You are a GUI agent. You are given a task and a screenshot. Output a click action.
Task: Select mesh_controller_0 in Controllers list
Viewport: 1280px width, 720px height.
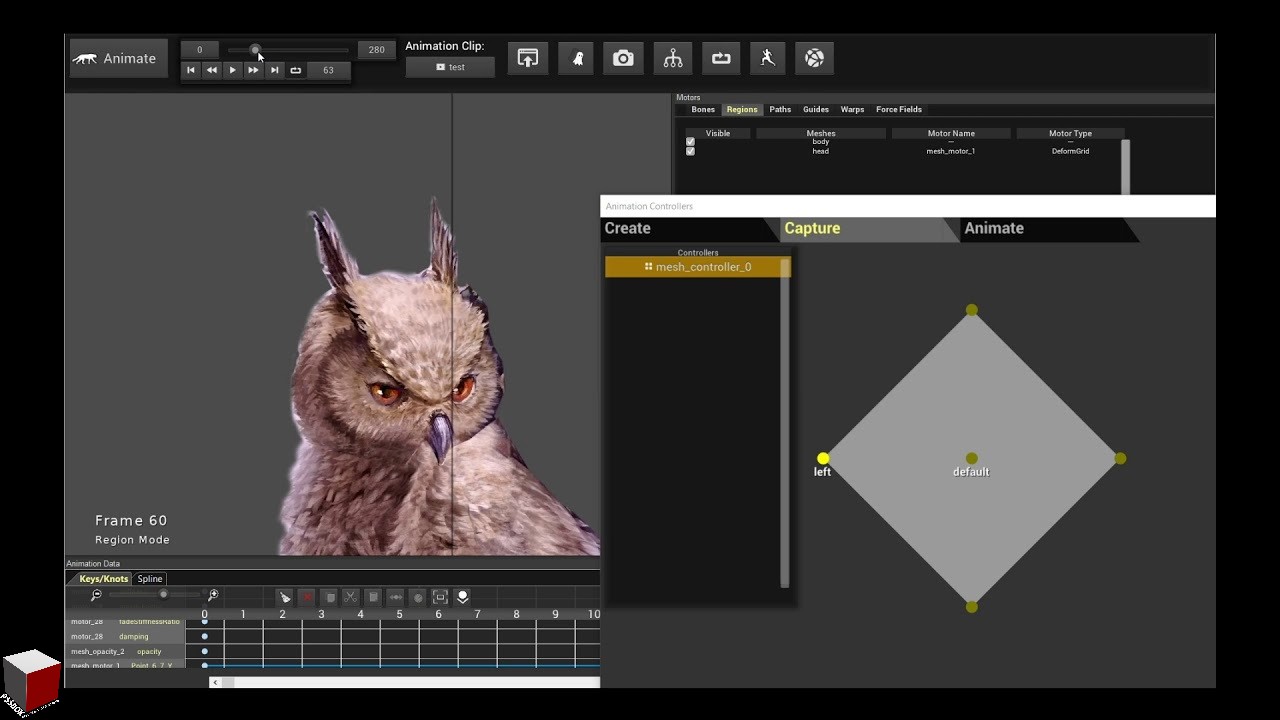697,267
